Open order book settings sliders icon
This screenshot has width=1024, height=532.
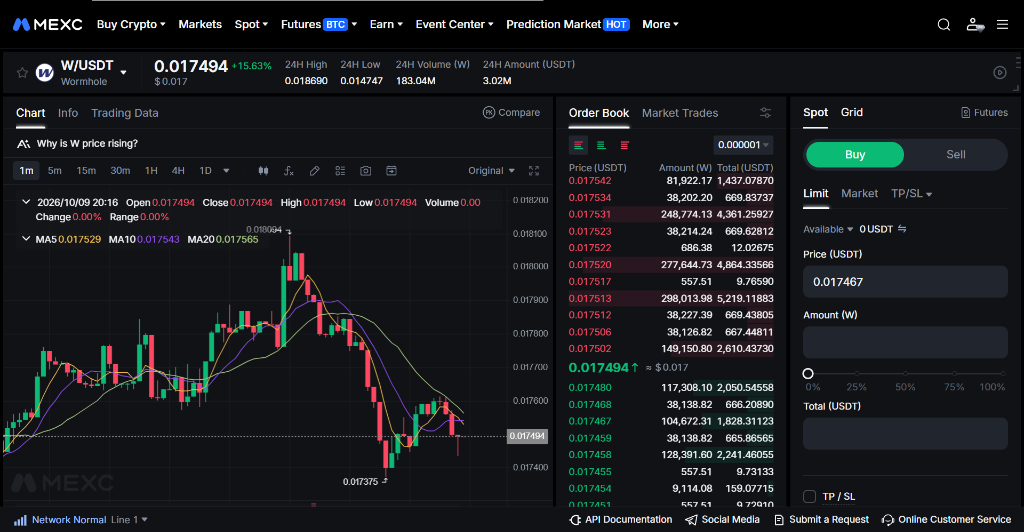coord(765,113)
